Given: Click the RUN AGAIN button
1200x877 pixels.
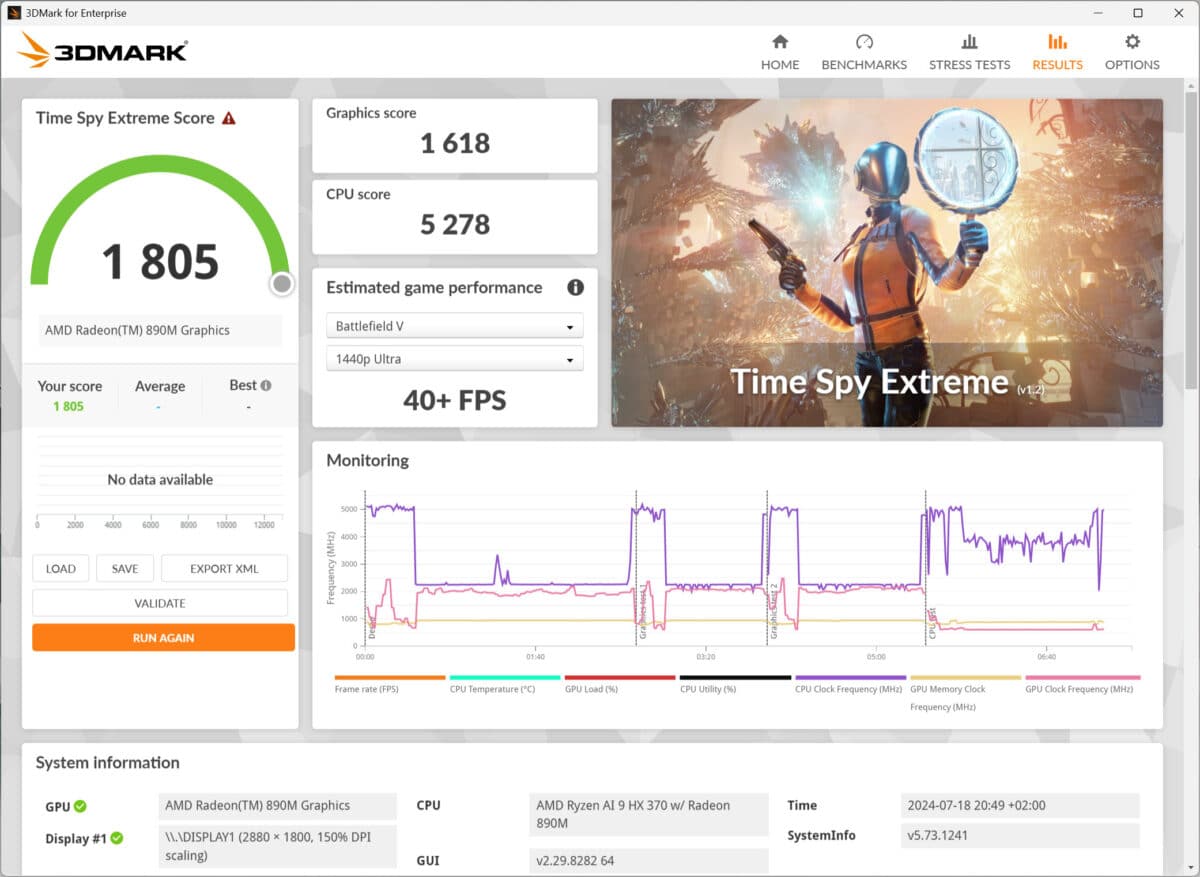Looking at the screenshot, I should click(x=163, y=637).
